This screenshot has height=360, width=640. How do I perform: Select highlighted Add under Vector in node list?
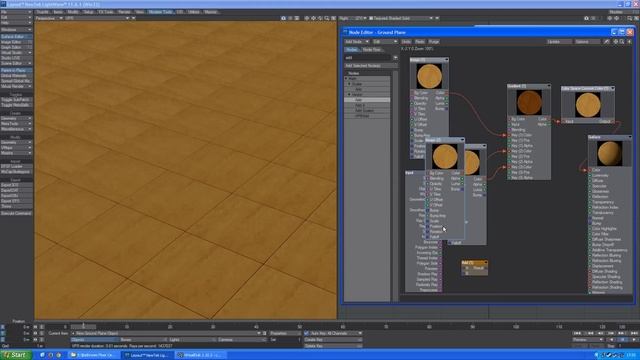point(367,100)
